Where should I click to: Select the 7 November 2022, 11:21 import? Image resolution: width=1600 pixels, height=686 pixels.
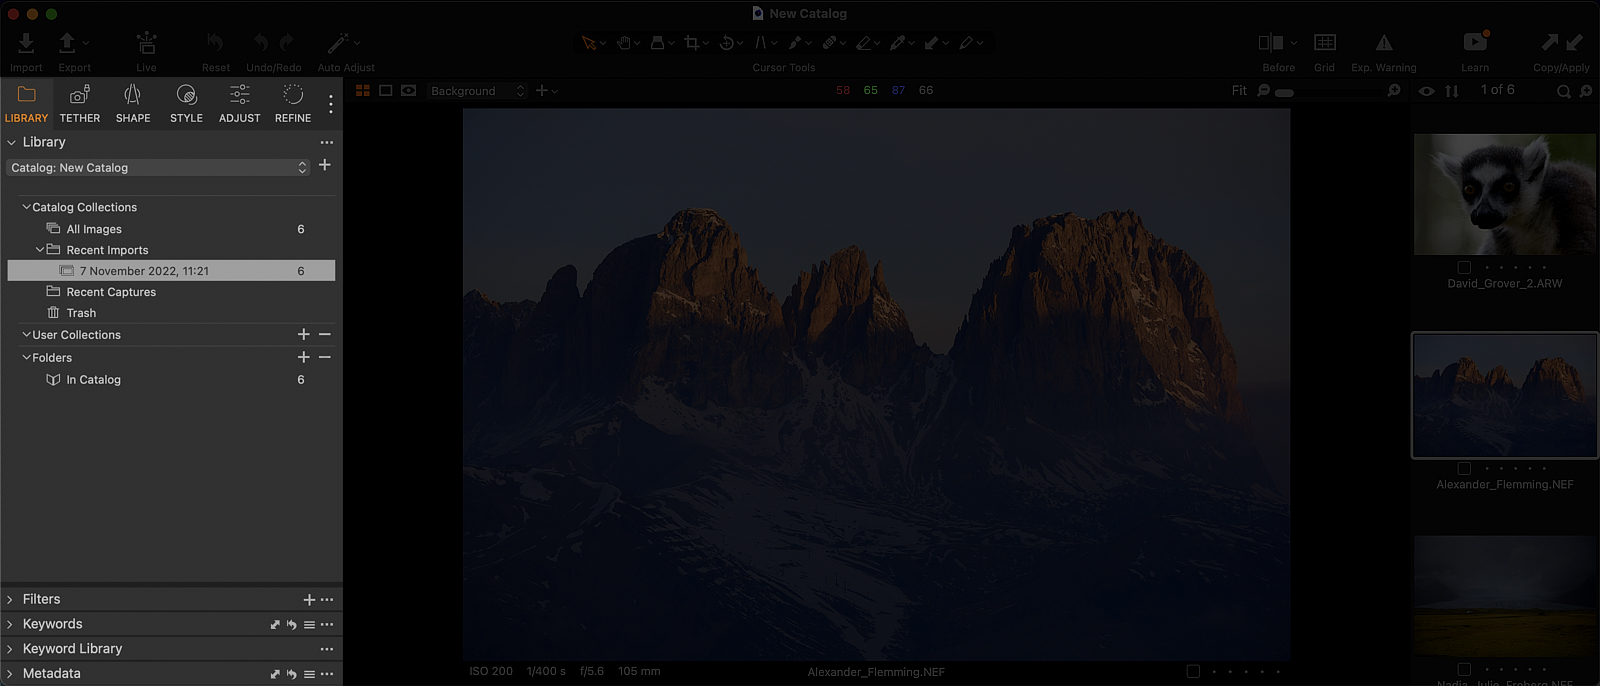[171, 271]
